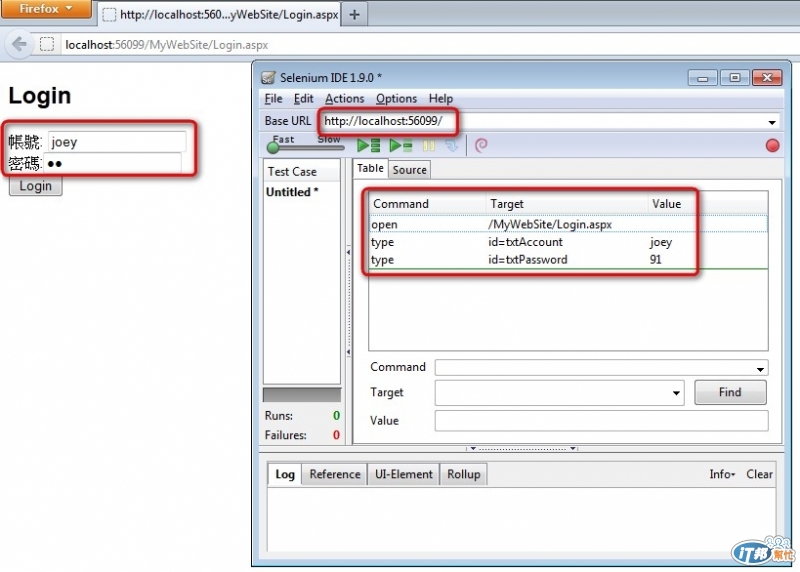Open the Info filter dropdown

722,475
